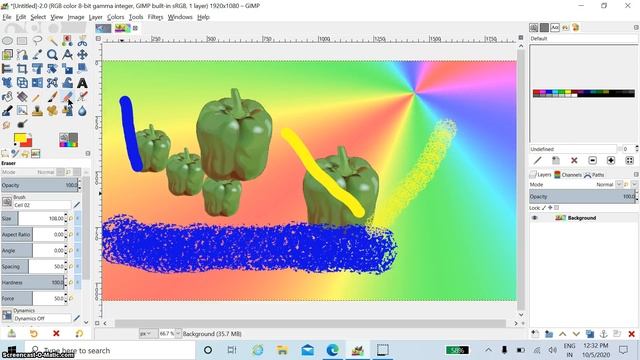Select the Crop tool
The width and height of the screenshot is (640, 360).
22,69
